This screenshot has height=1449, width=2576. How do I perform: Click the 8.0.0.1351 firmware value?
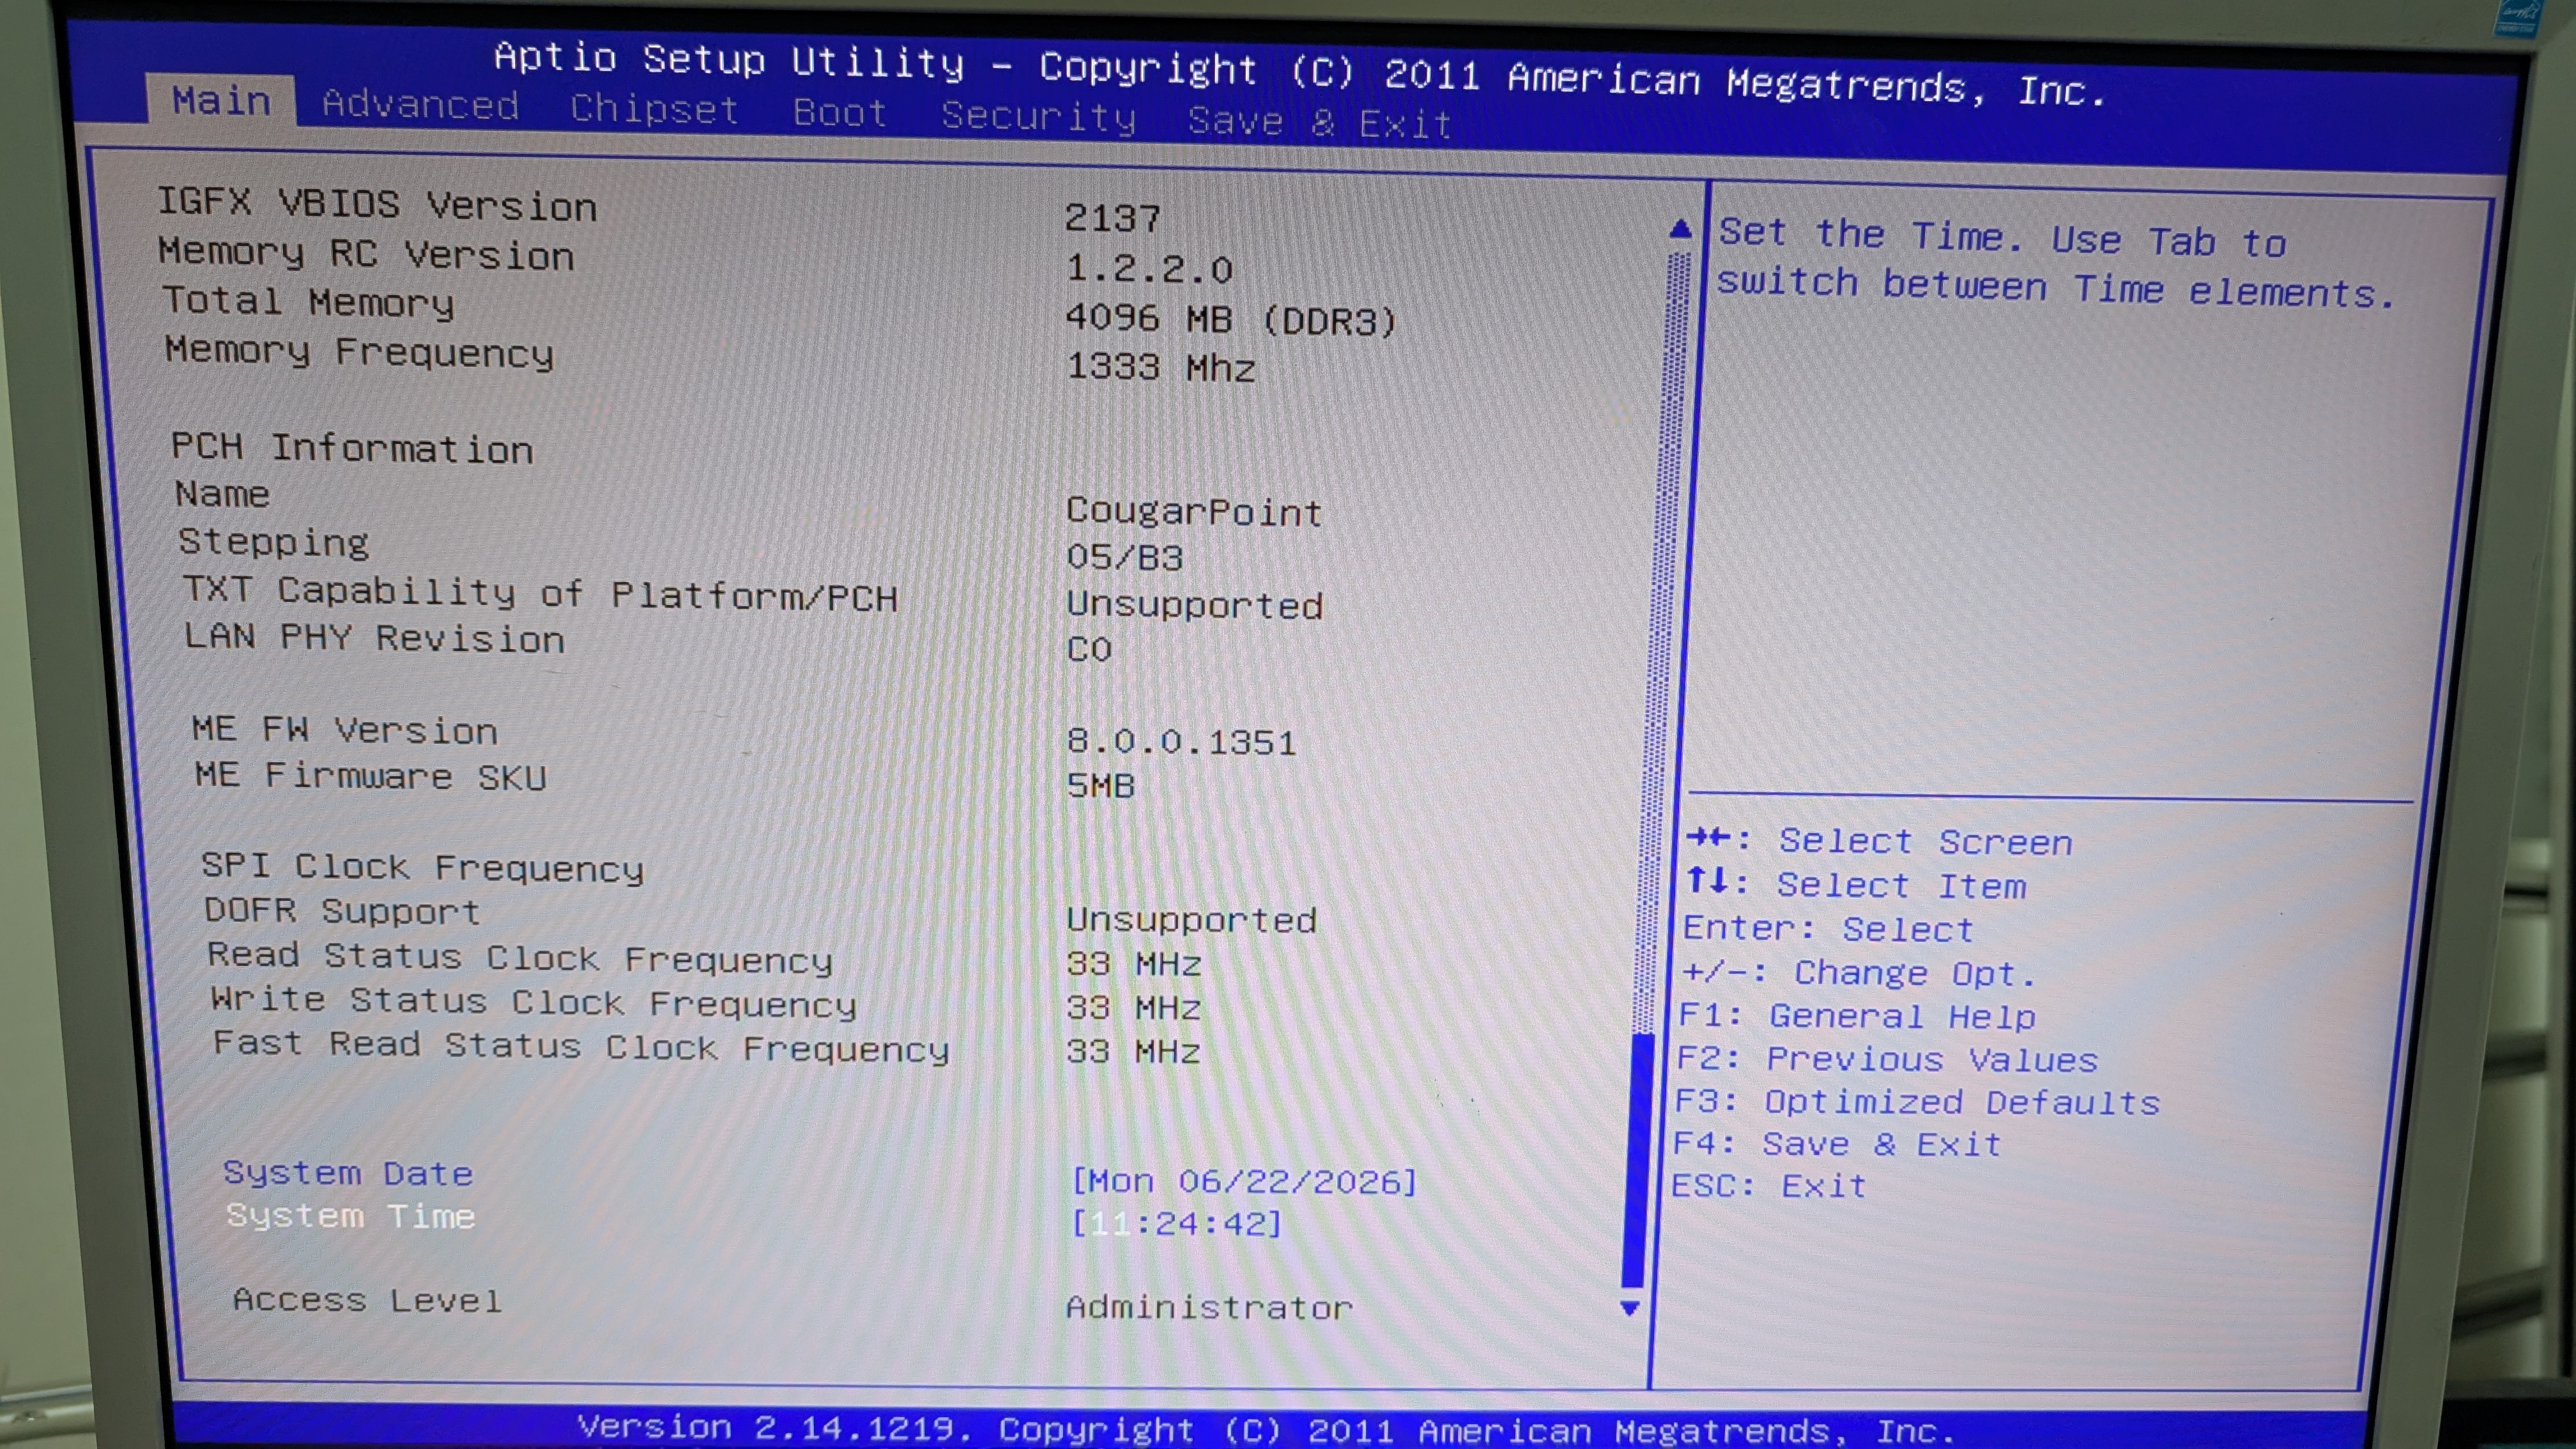pos(1181,741)
